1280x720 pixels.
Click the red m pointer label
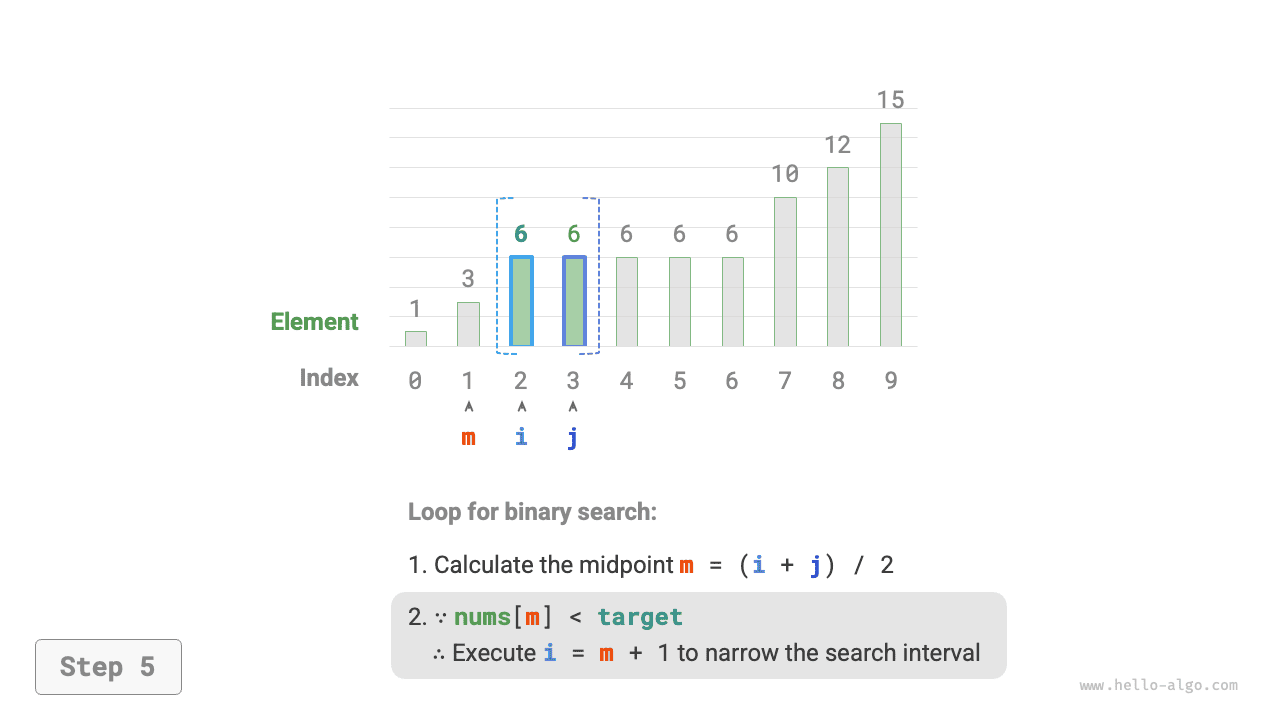click(468, 437)
